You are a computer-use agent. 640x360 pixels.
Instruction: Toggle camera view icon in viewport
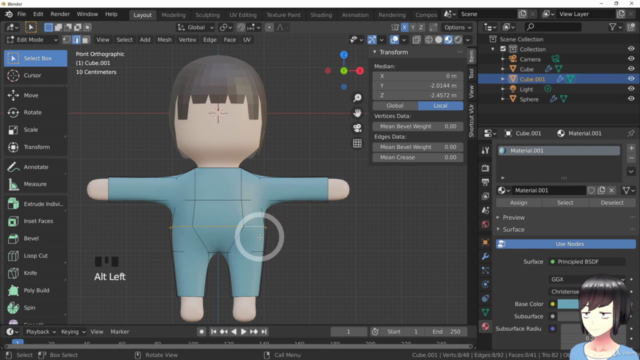pos(357,128)
